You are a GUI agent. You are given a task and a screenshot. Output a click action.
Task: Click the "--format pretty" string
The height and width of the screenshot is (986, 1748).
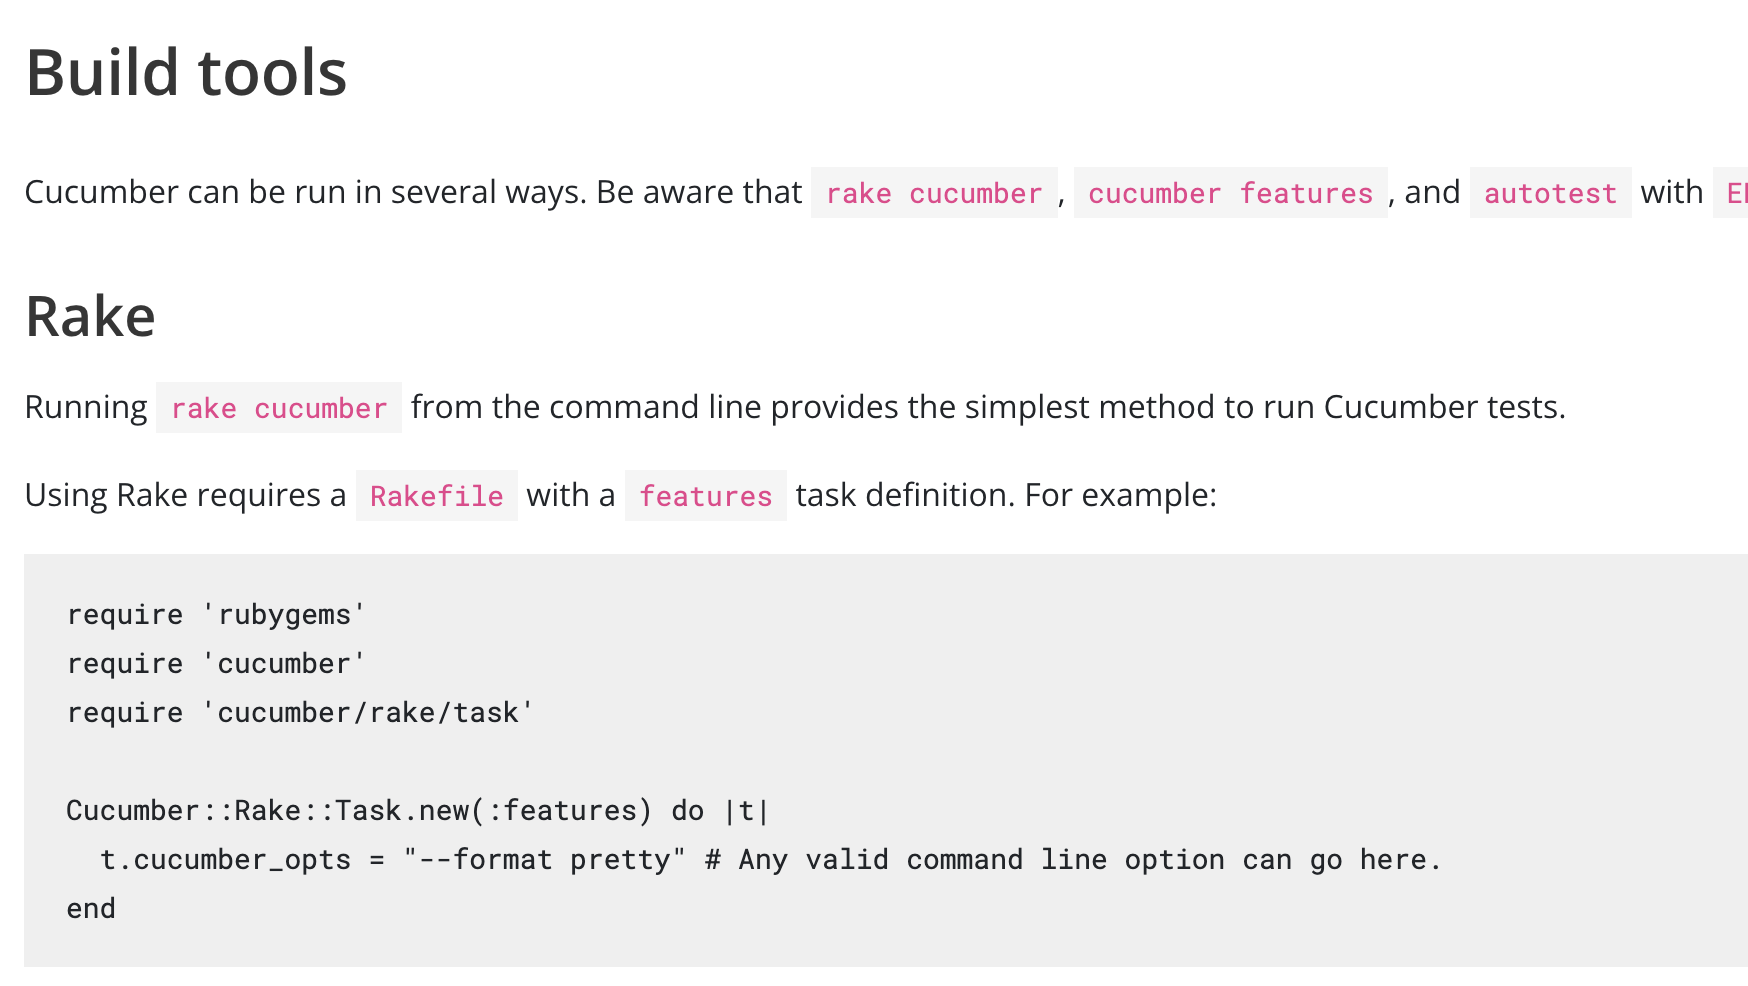click(545, 860)
